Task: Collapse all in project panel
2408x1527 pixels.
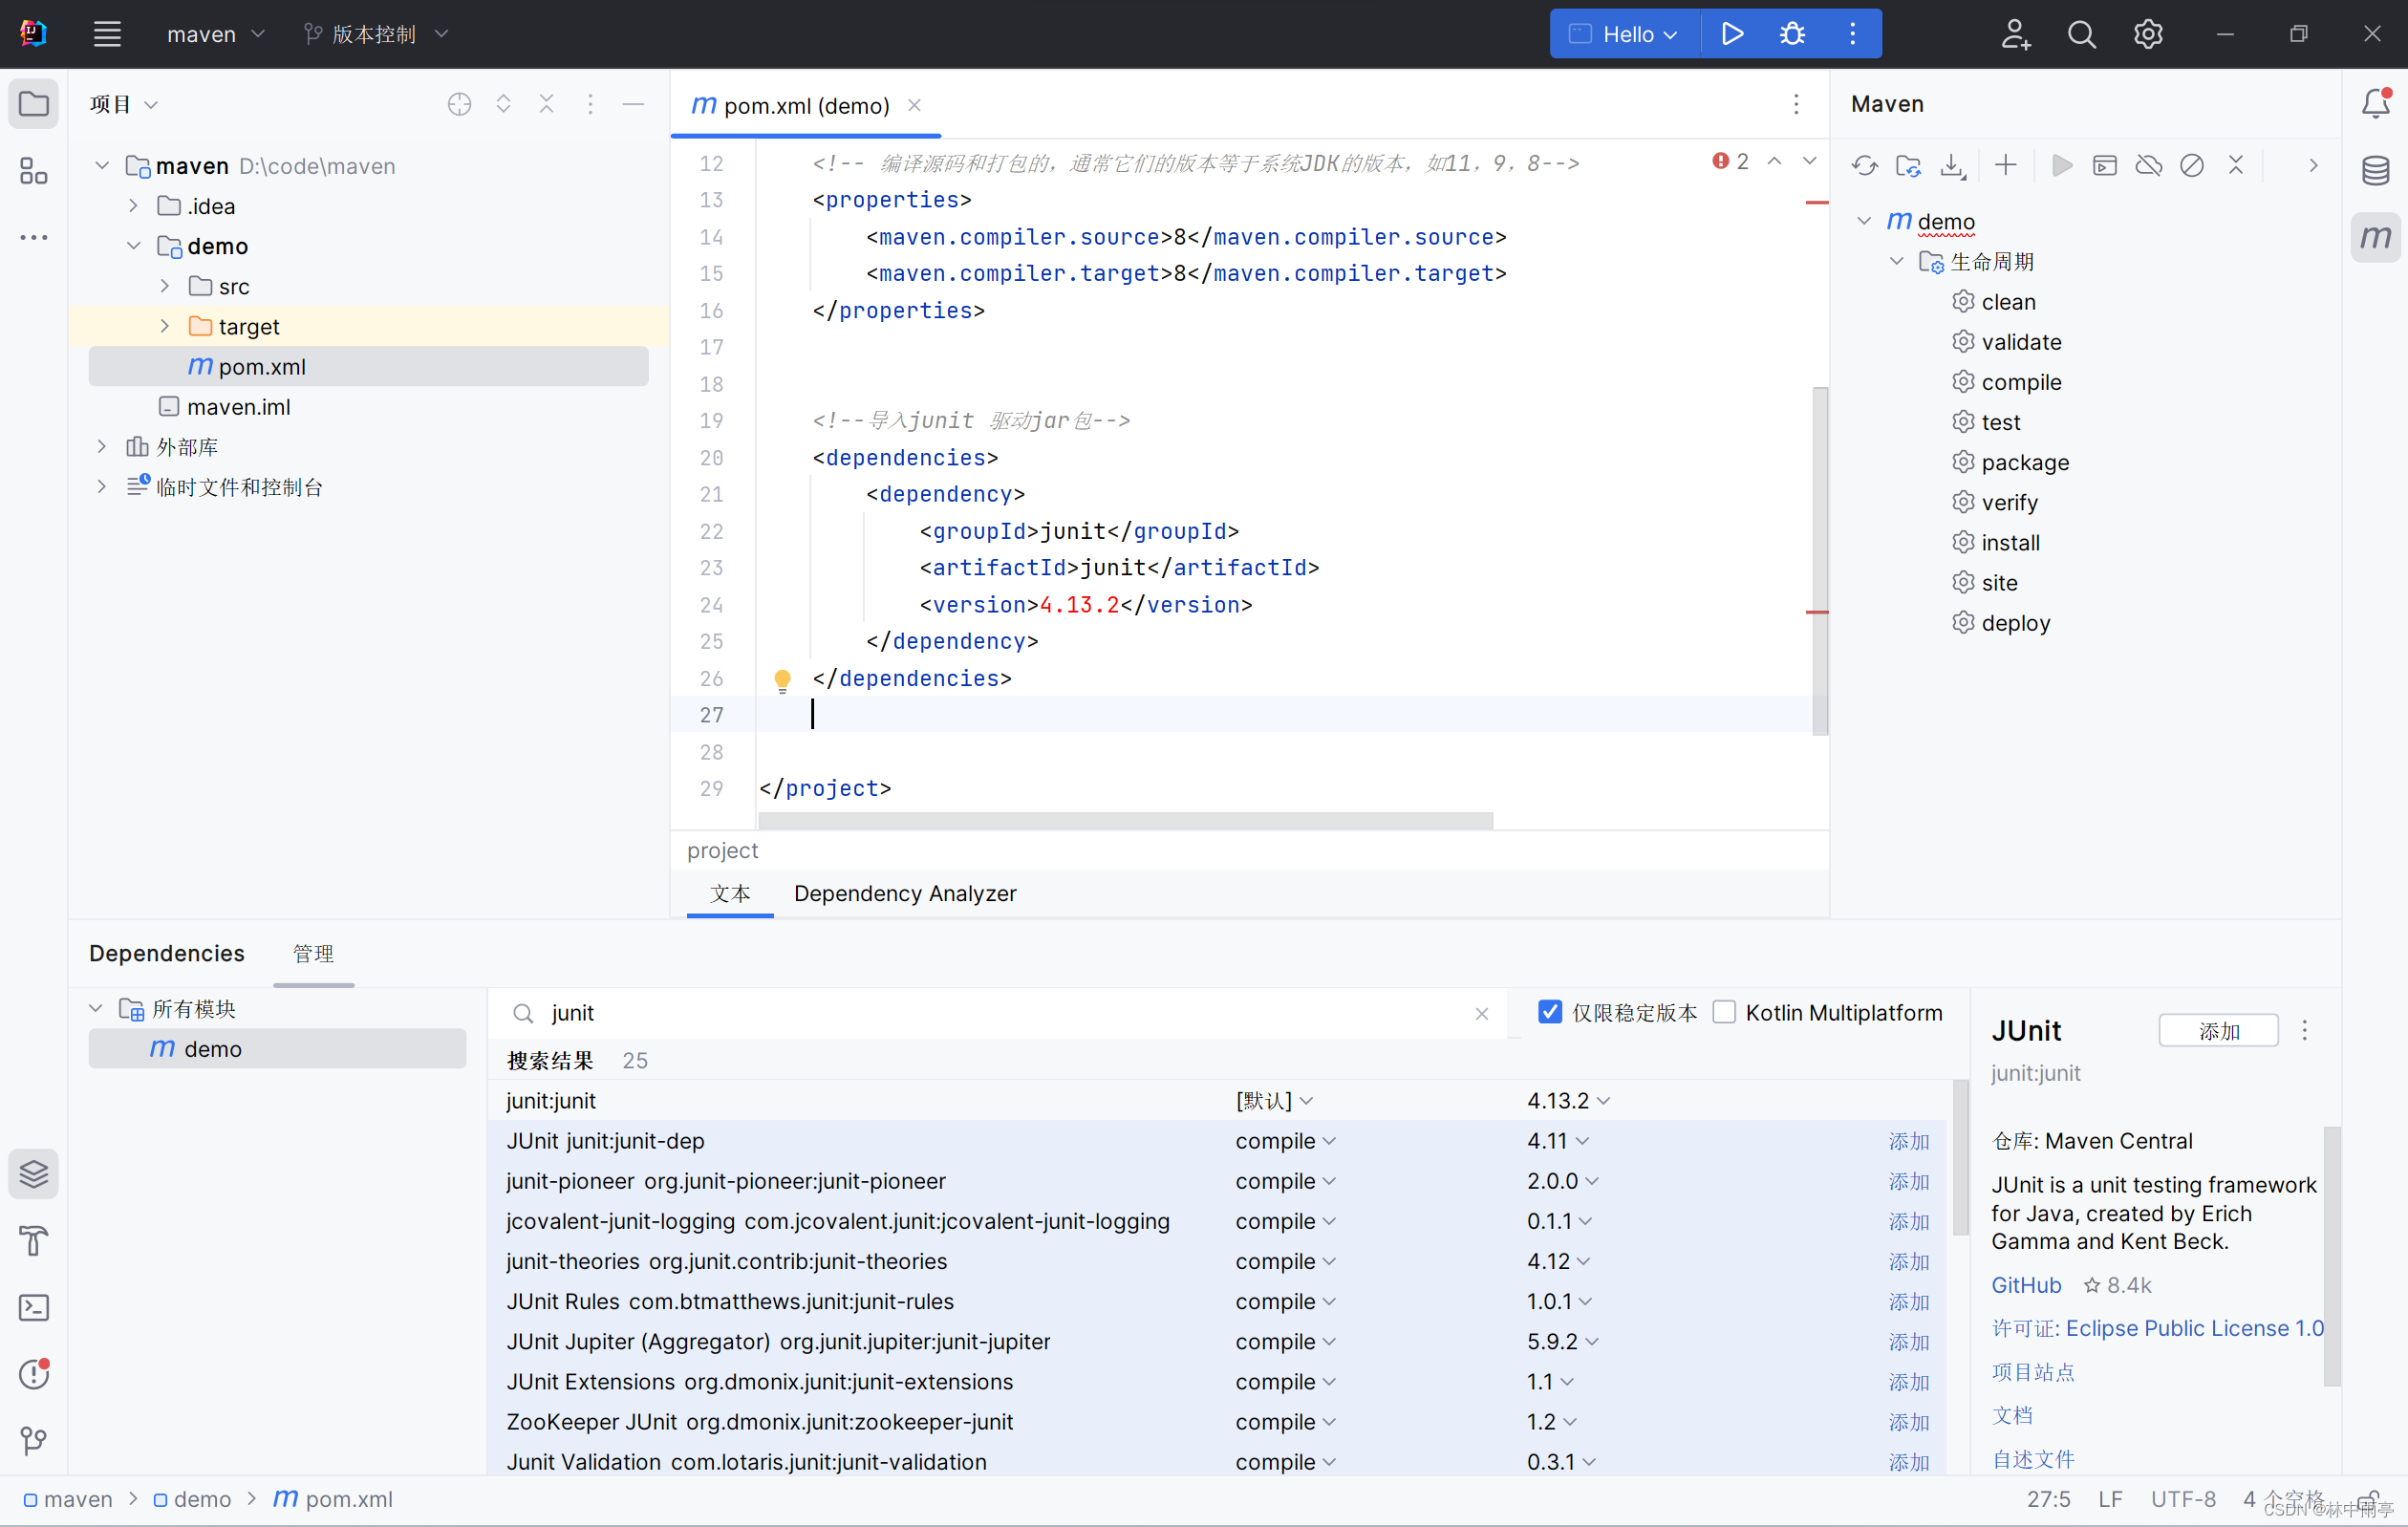Action: point(546,104)
